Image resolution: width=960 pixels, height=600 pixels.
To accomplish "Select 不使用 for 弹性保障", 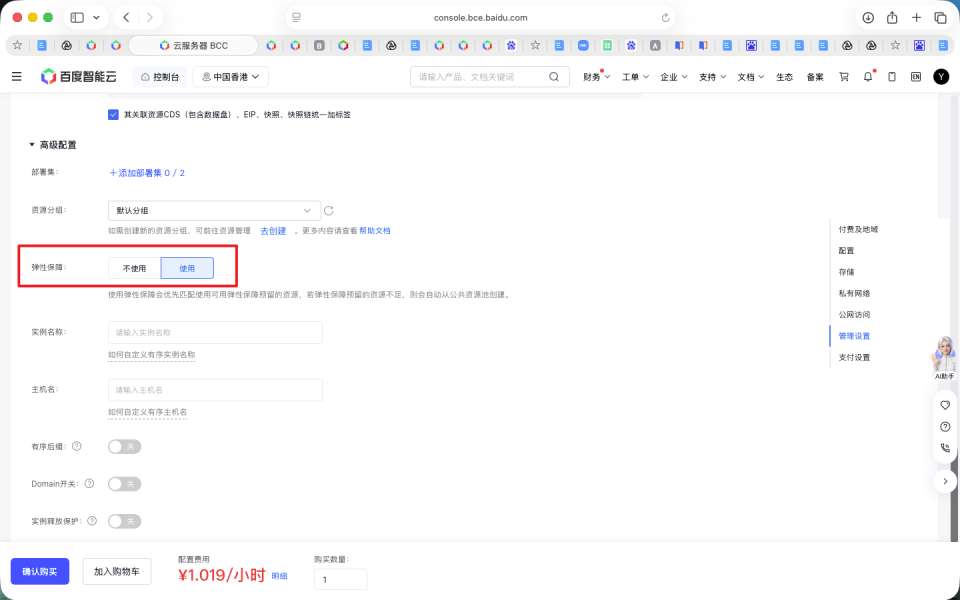I will pyautogui.click(x=134, y=268).
